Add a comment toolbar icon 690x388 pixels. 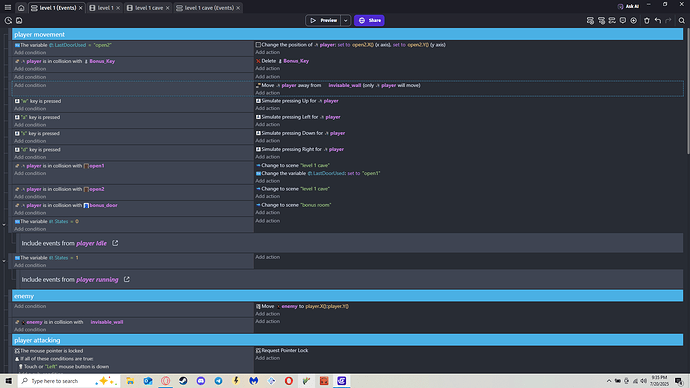tap(623, 20)
